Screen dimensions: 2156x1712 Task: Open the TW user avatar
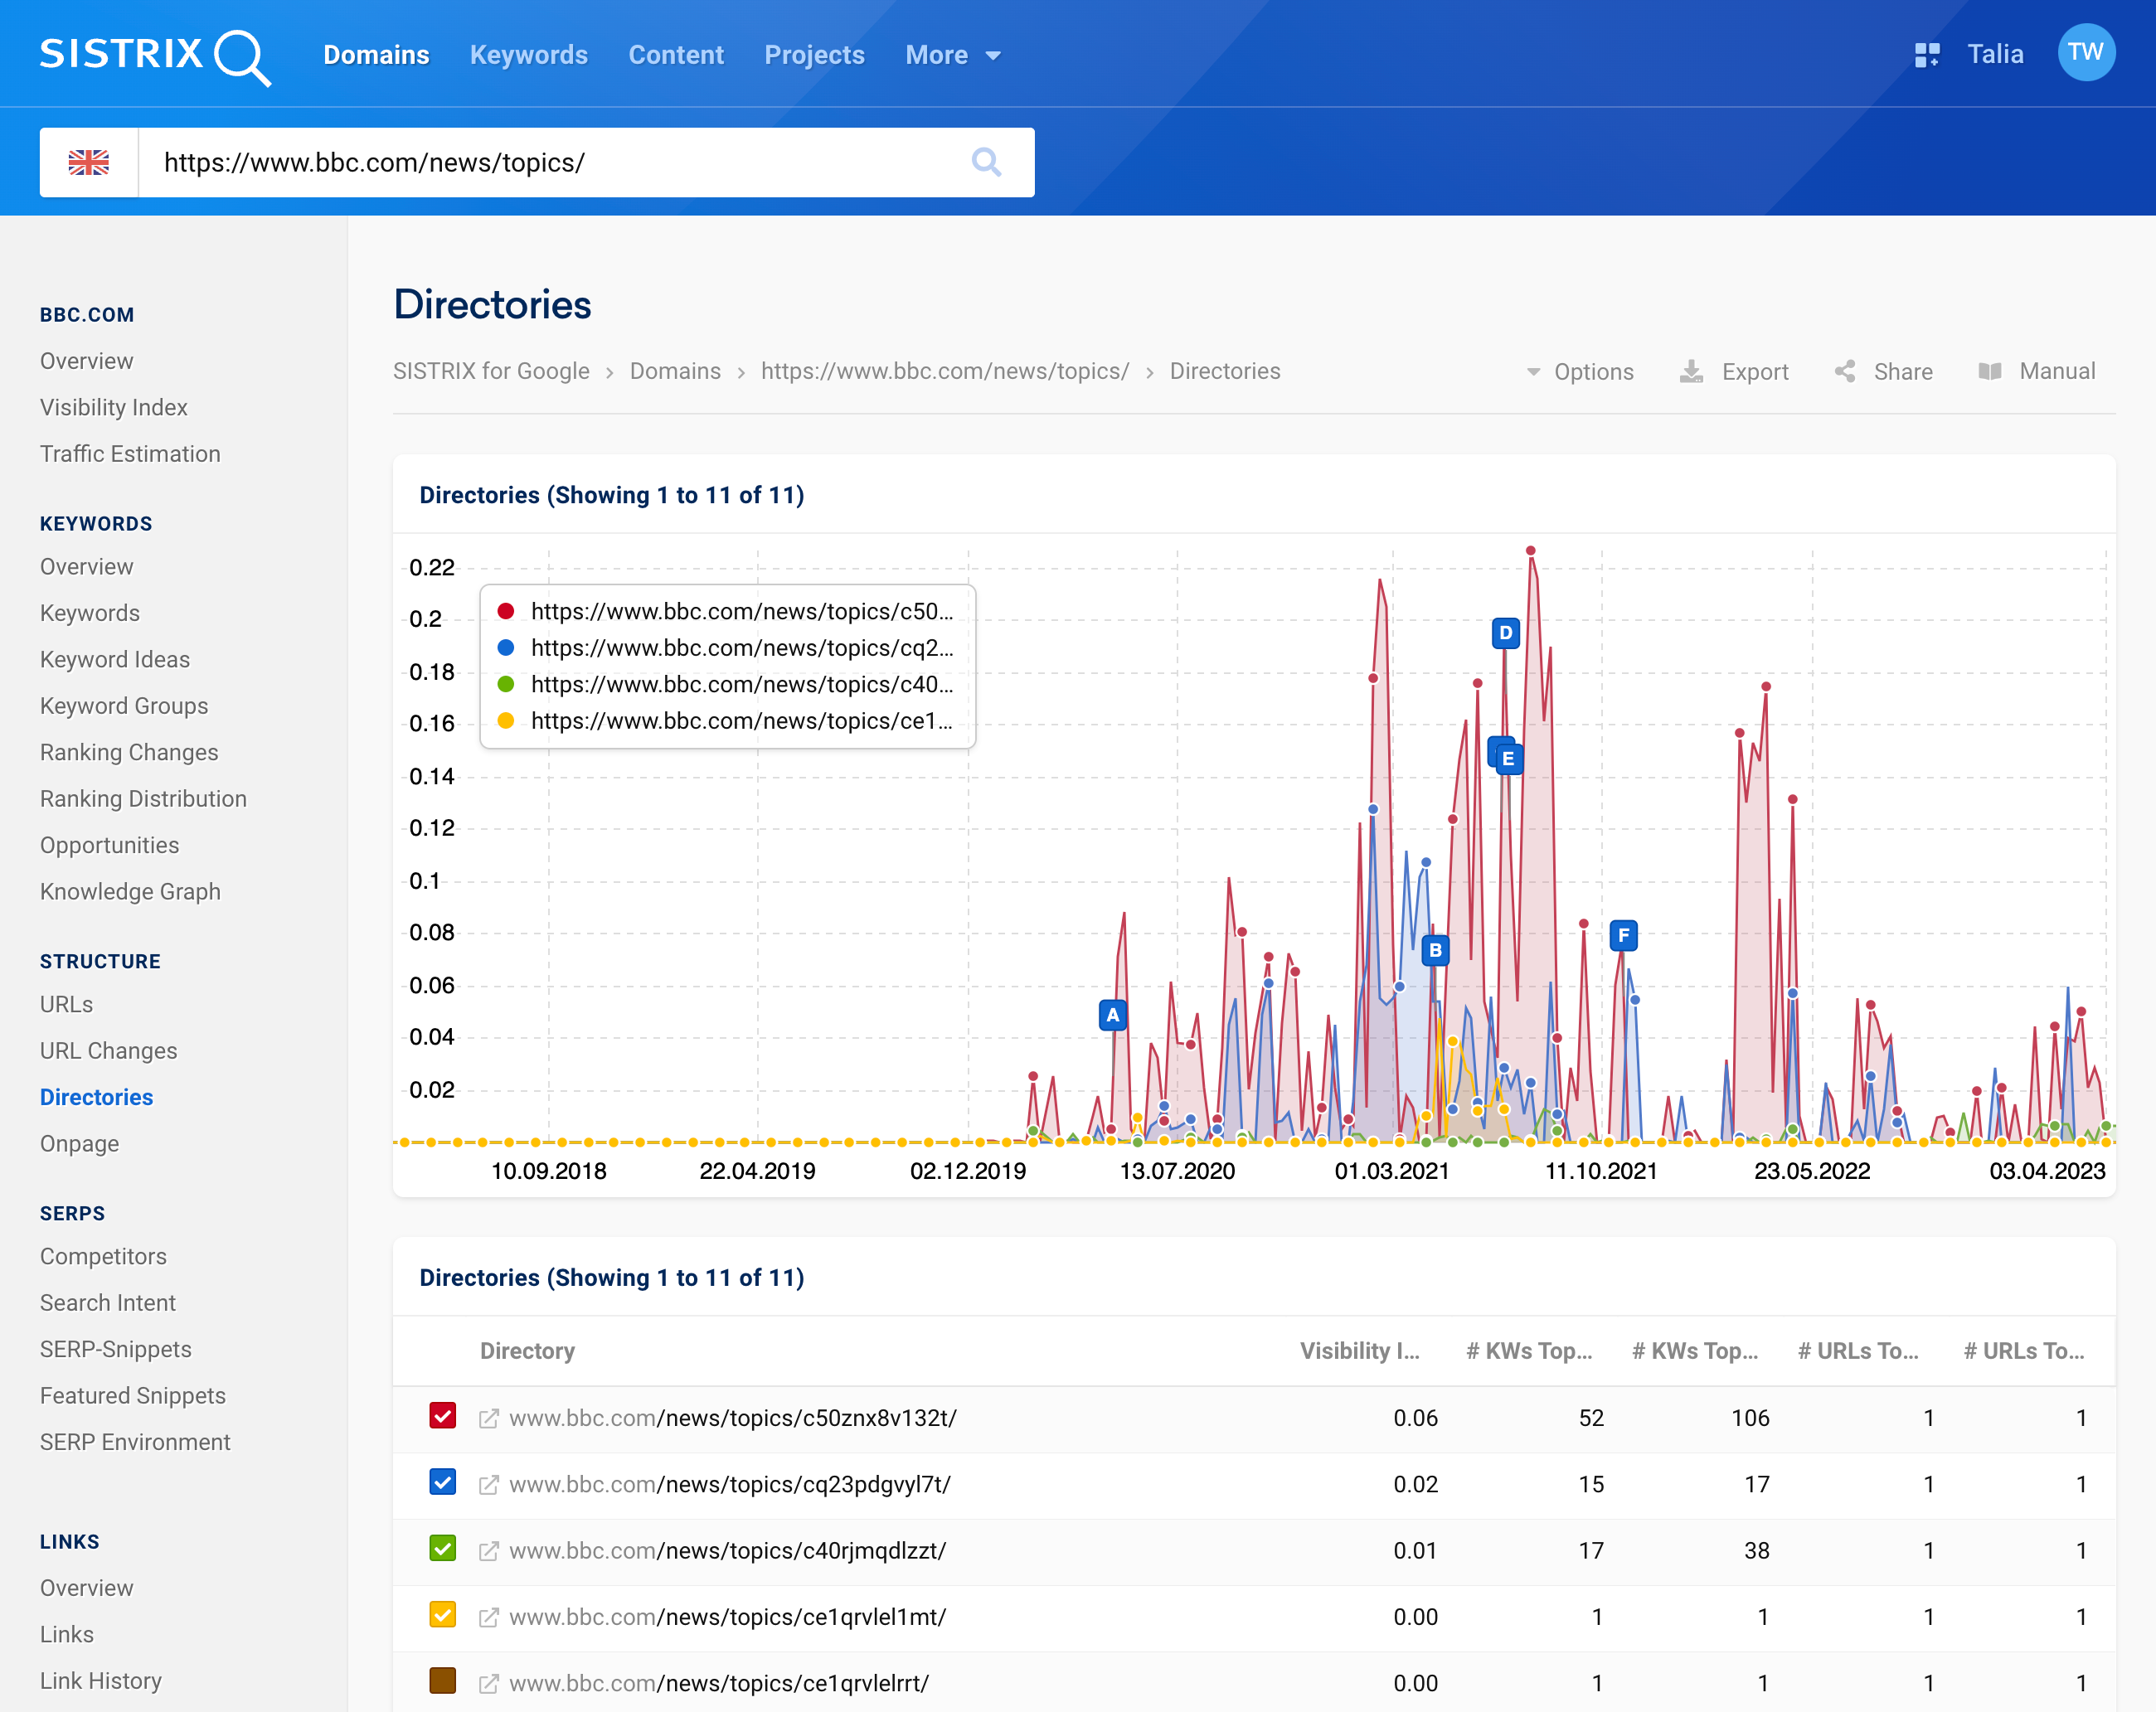click(2086, 53)
